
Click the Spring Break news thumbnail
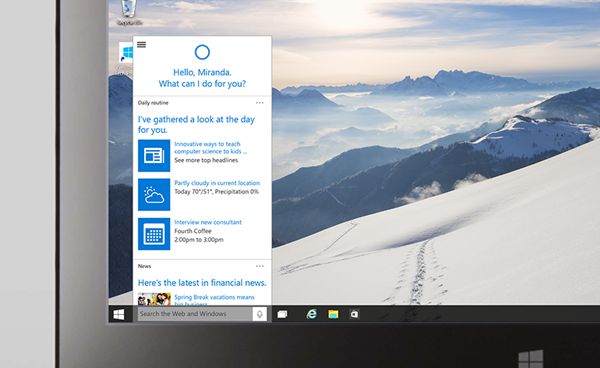pos(154,299)
